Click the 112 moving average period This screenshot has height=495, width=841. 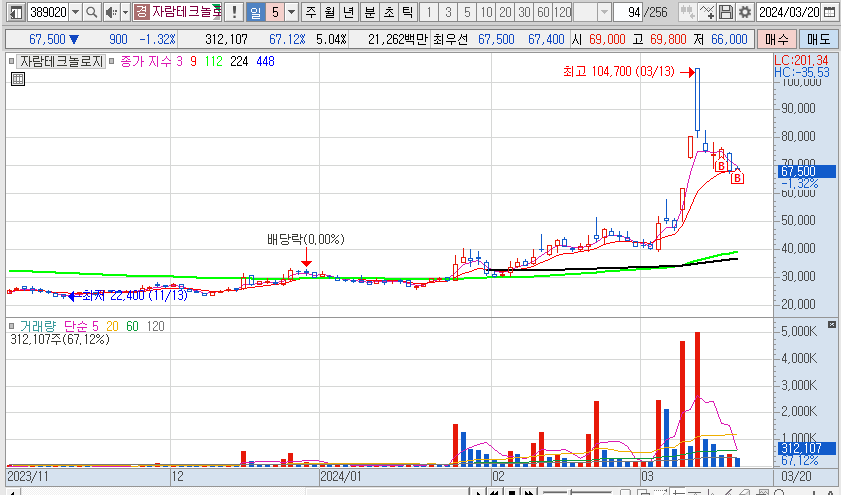click(x=213, y=62)
